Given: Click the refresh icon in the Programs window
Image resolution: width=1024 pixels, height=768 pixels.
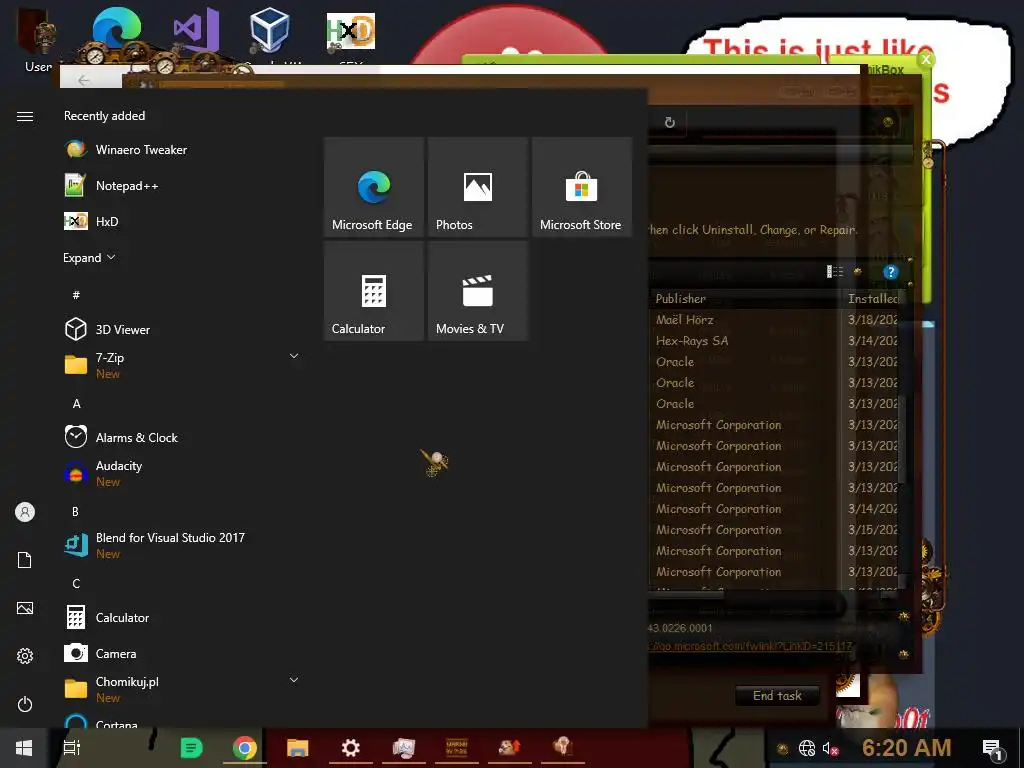Looking at the screenshot, I should (669, 123).
